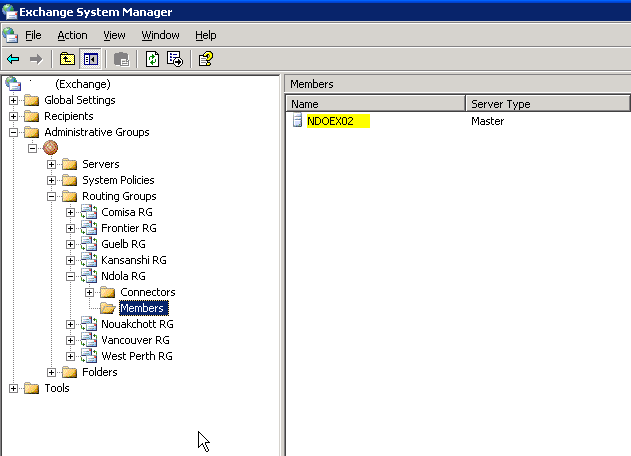Select the round administrative group icon
This screenshot has width=631, height=456.
click(50, 148)
